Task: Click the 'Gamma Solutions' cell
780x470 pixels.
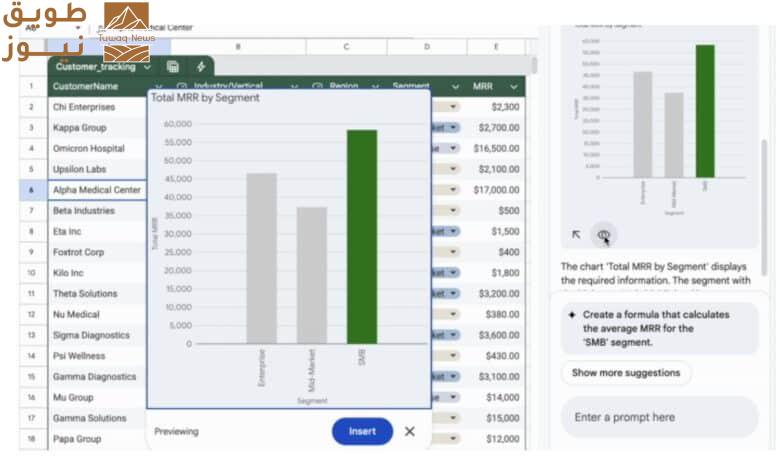Action: [98, 418]
